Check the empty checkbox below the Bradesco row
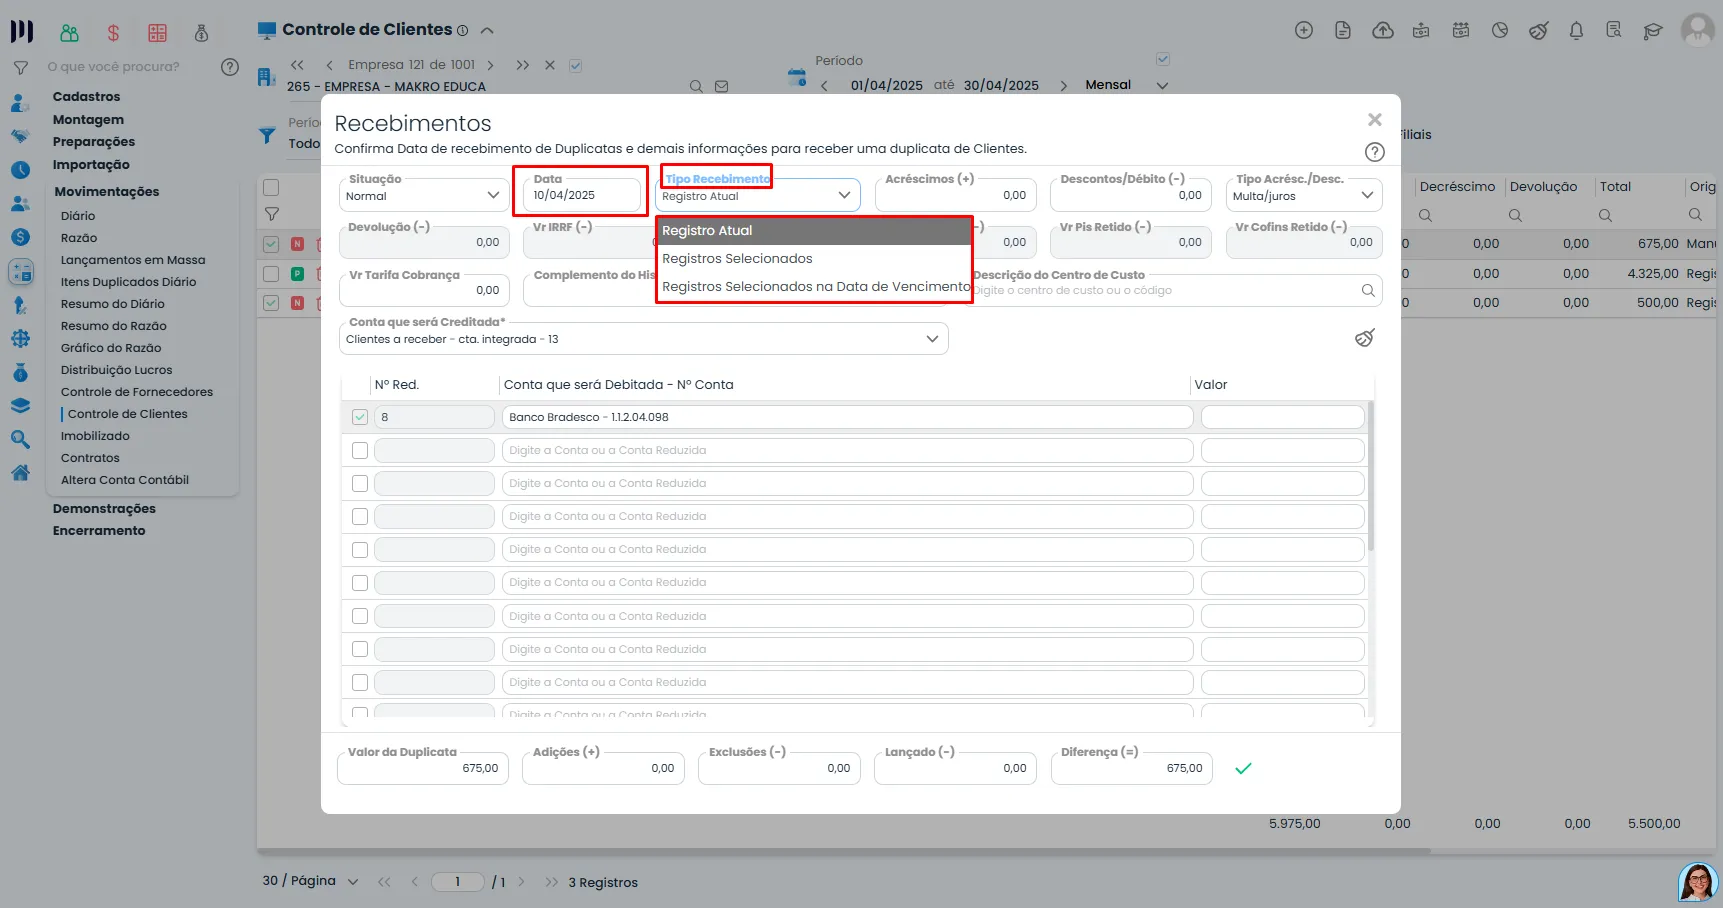The height and width of the screenshot is (908, 1723). click(x=360, y=451)
